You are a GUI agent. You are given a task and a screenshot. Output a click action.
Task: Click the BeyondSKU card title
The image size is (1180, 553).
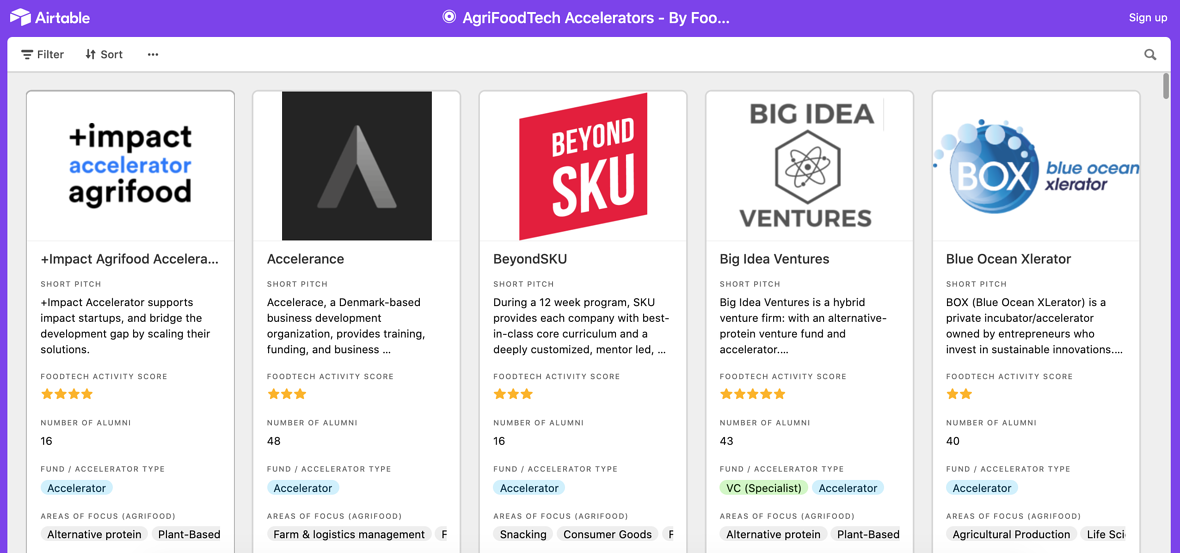(530, 259)
